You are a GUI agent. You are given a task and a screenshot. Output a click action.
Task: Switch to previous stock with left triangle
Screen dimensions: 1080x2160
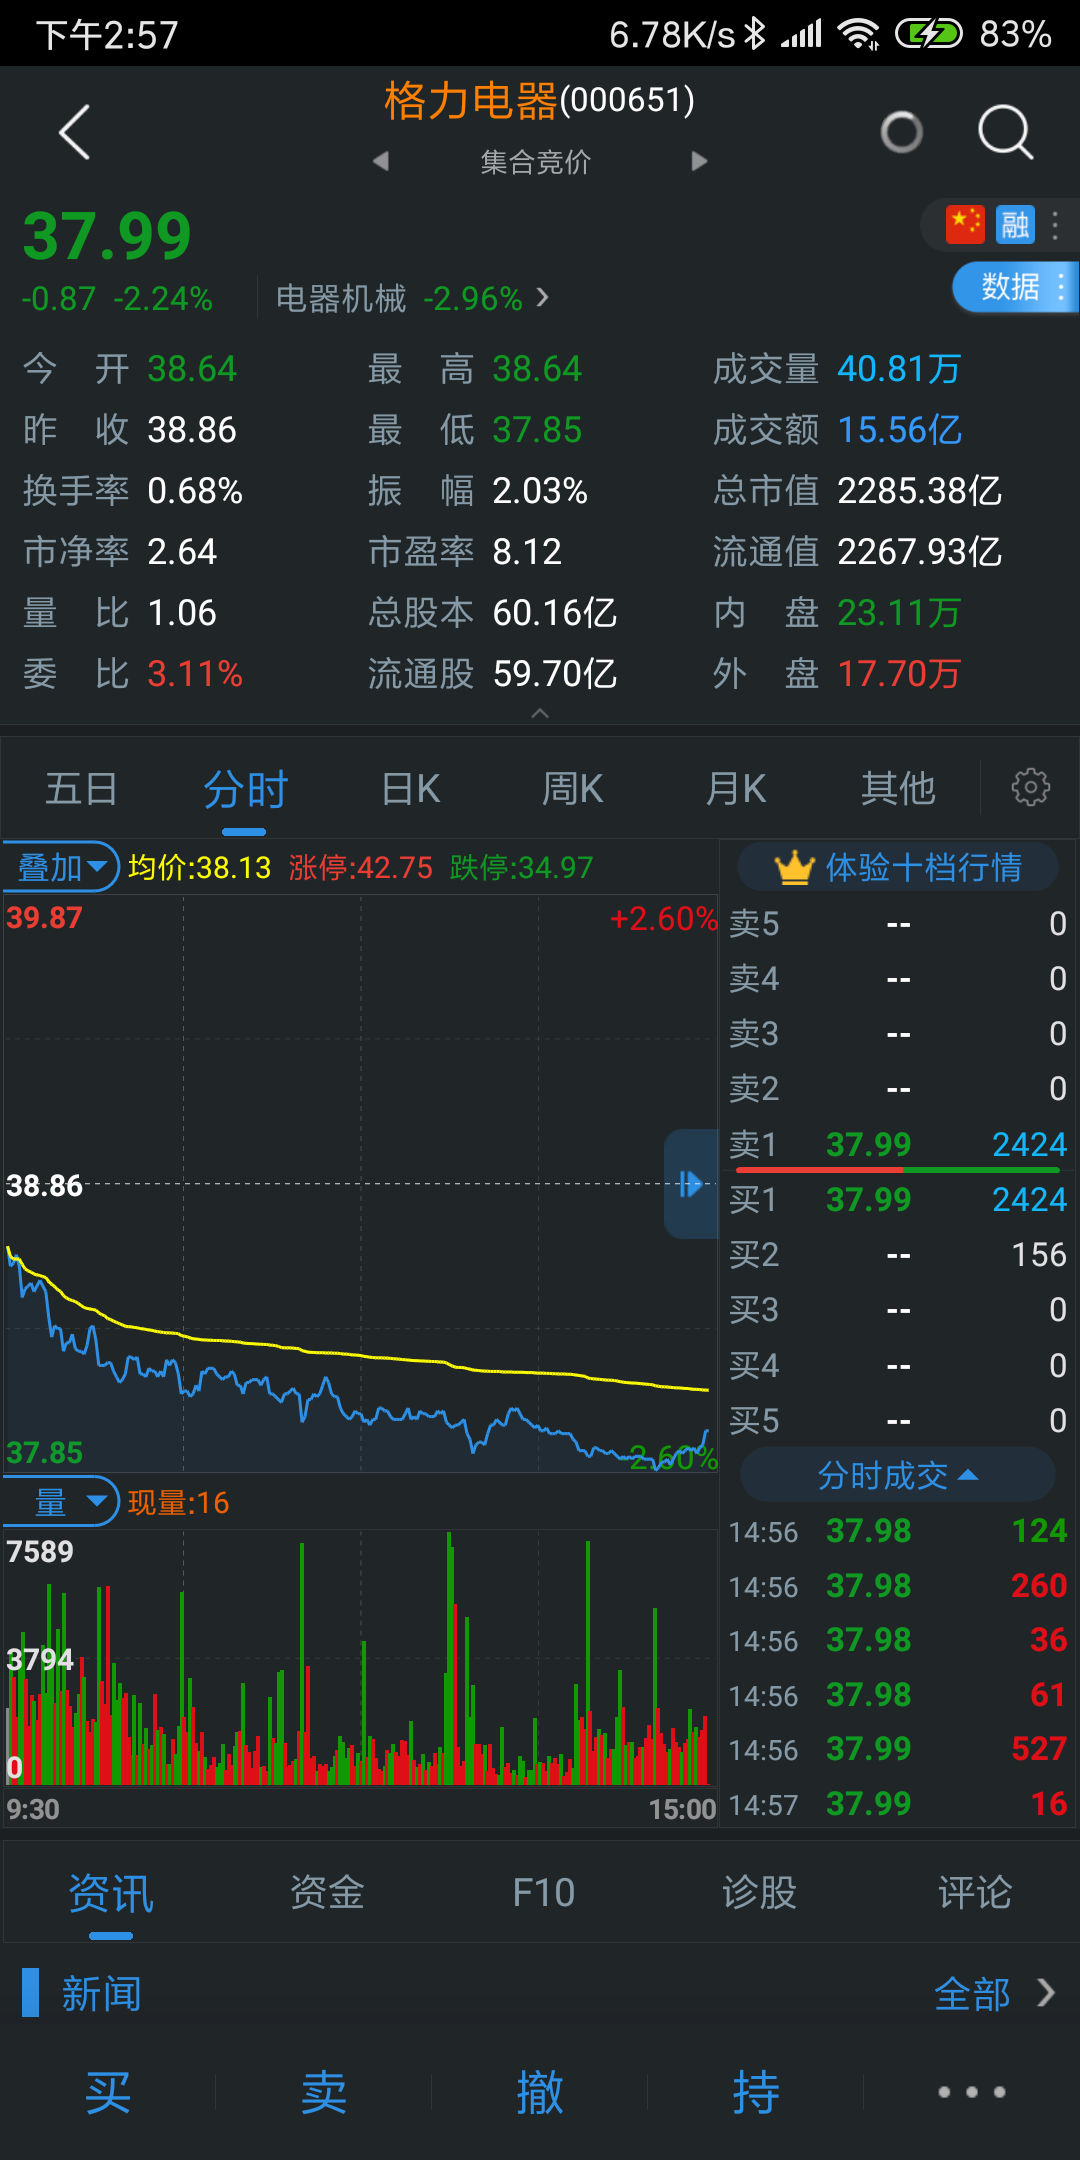pyautogui.click(x=380, y=161)
